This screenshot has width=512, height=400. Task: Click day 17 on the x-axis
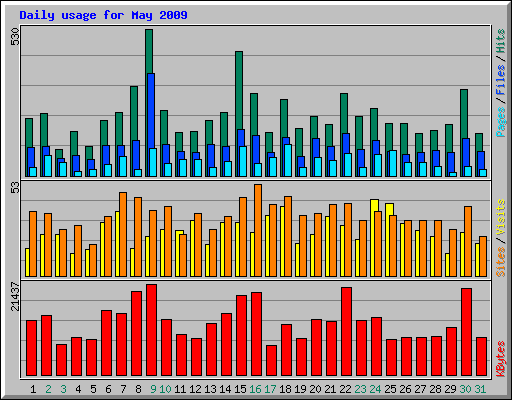pyautogui.click(x=270, y=389)
